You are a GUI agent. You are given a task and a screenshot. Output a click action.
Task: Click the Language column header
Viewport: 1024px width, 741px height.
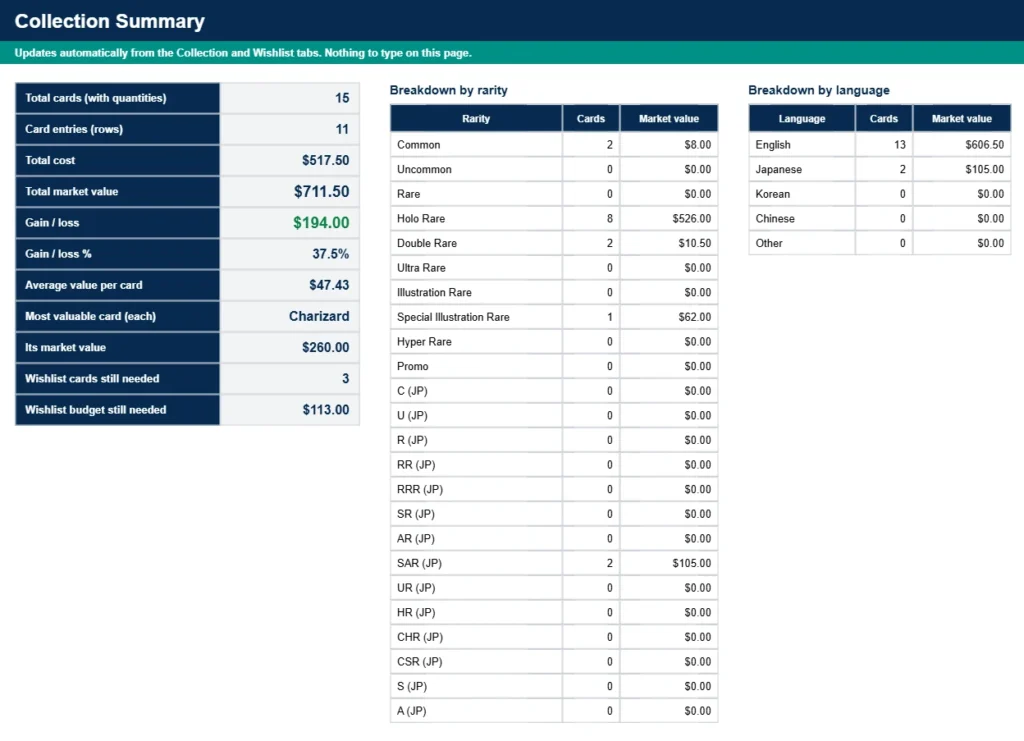pos(802,119)
